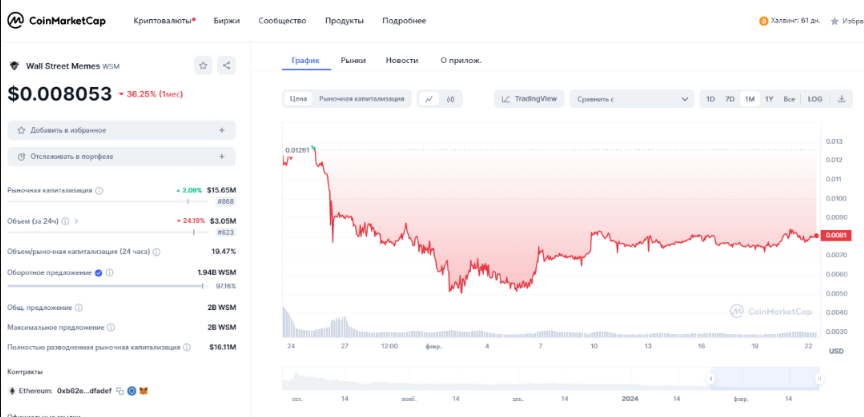
Task: Click the current price tag 0.0081
Action: 836,236
